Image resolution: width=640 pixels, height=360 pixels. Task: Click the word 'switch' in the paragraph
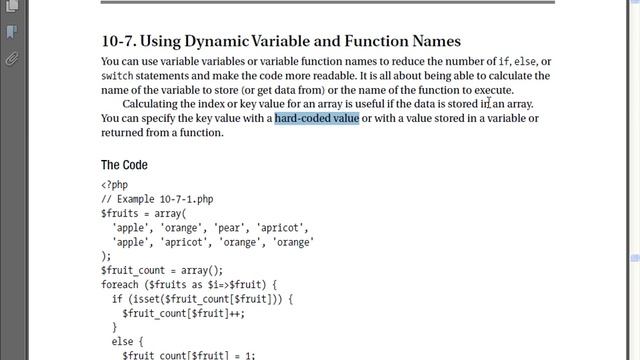click(117, 76)
